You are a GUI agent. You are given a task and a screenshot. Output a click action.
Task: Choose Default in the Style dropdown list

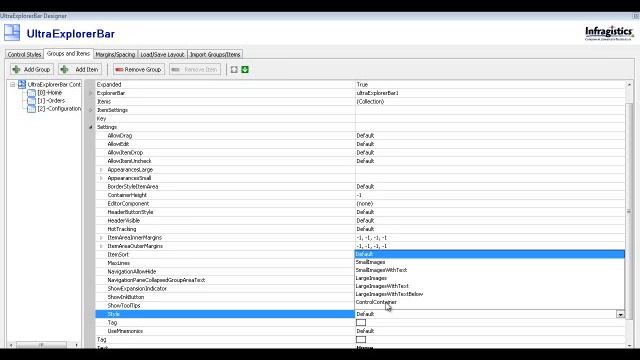tap(489, 254)
